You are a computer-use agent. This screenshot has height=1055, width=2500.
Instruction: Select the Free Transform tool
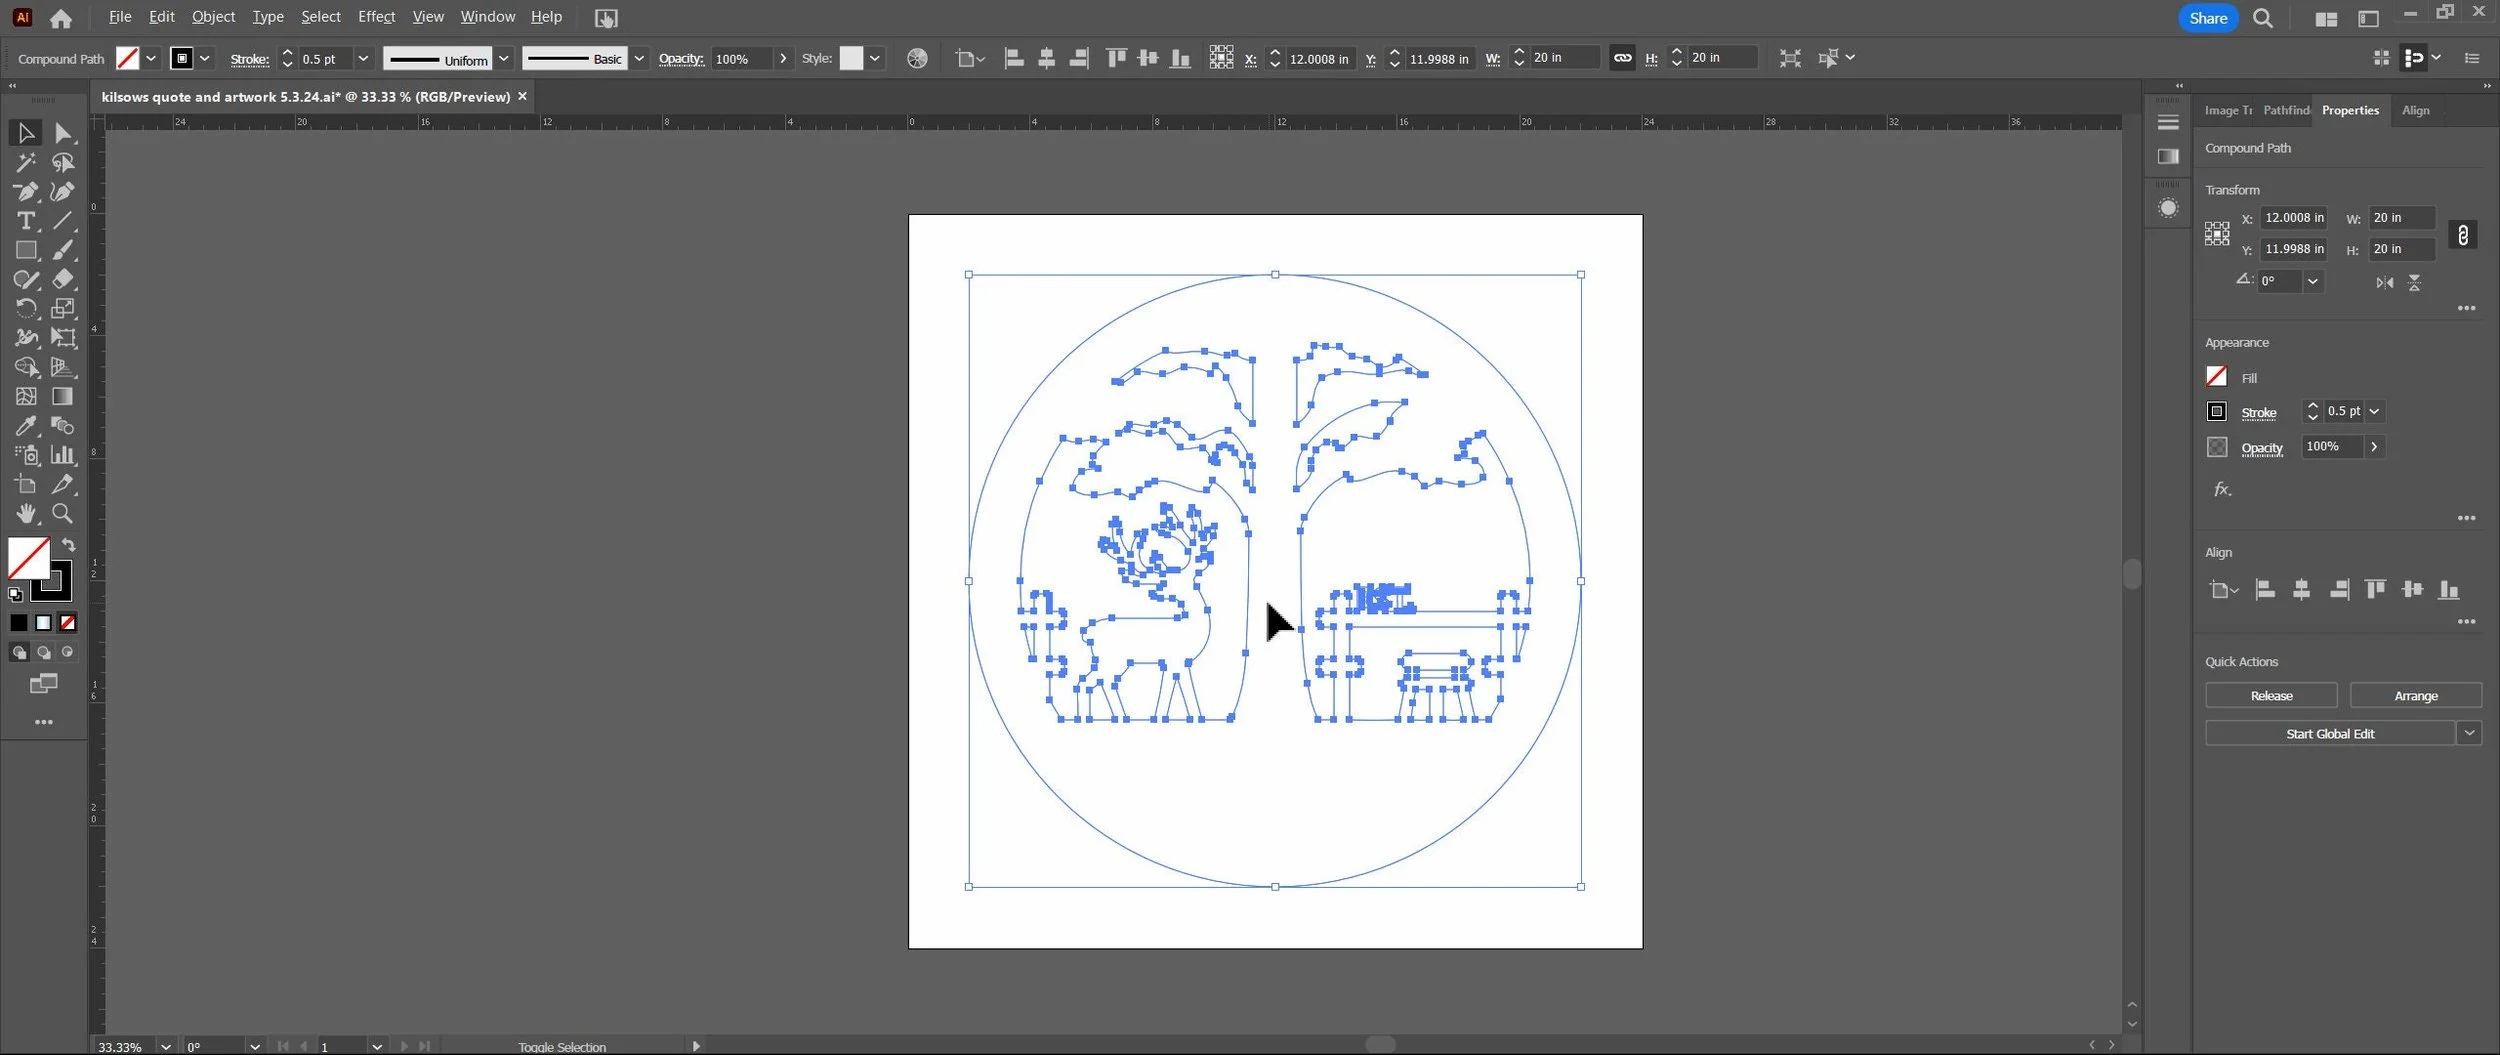[62, 338]
